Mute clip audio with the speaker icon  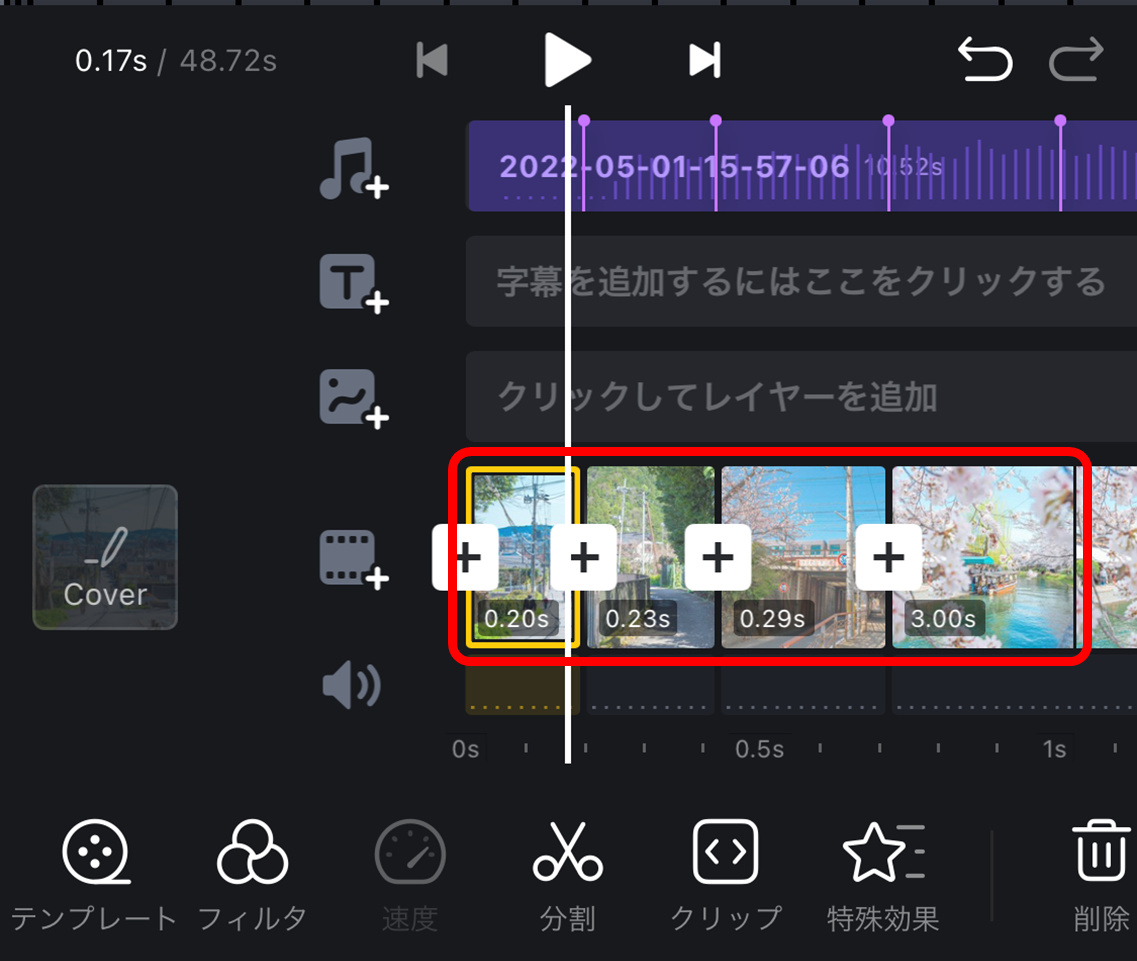352,685
